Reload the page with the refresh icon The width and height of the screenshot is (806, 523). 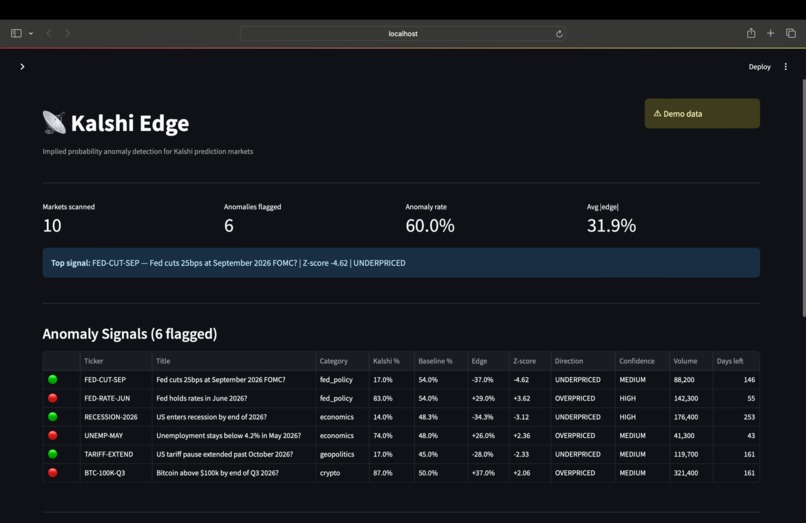[x=559, y=34]
